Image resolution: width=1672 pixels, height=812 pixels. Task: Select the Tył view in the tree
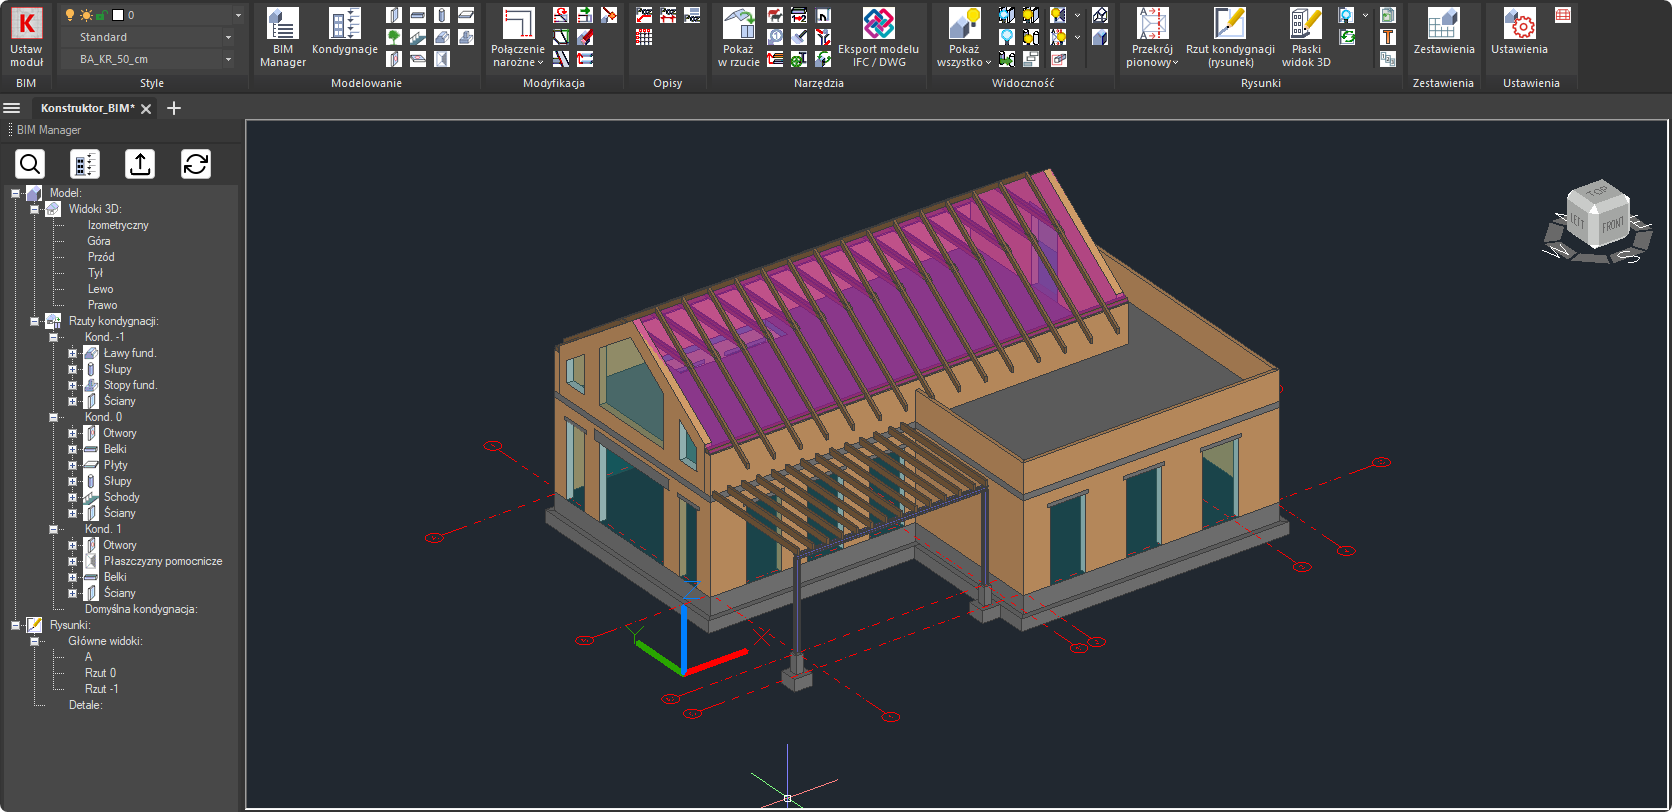(x=95, y=273)
